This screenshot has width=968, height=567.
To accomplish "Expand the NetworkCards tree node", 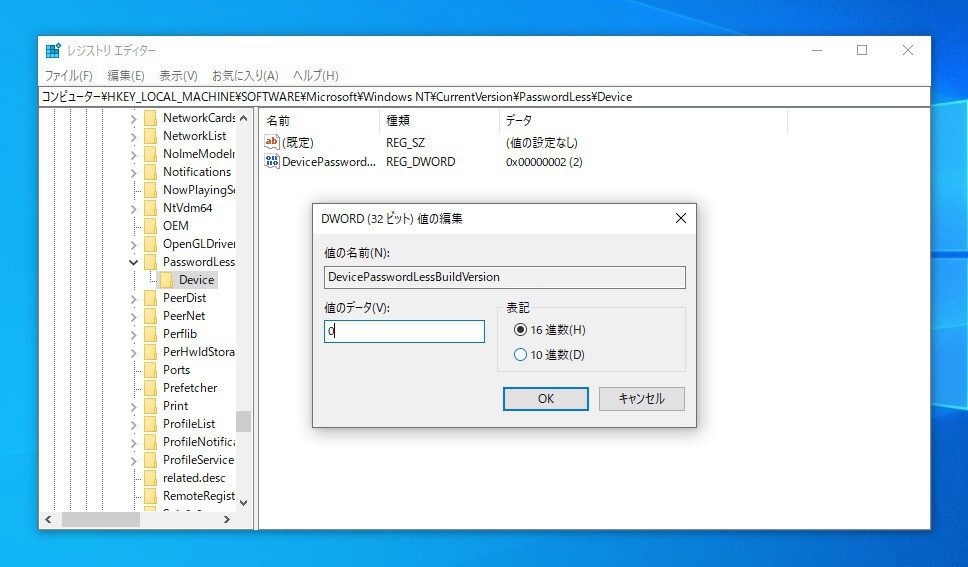I will pos(133,118).
